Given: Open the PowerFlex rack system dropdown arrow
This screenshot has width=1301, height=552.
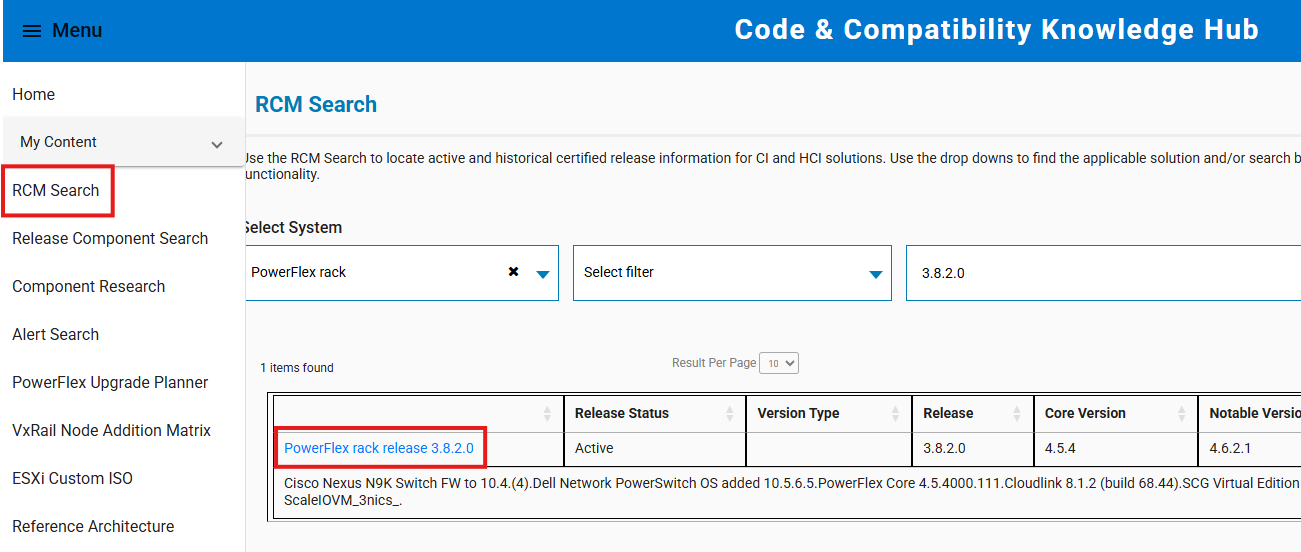Looking at the screenshot, I should point(543,274).
